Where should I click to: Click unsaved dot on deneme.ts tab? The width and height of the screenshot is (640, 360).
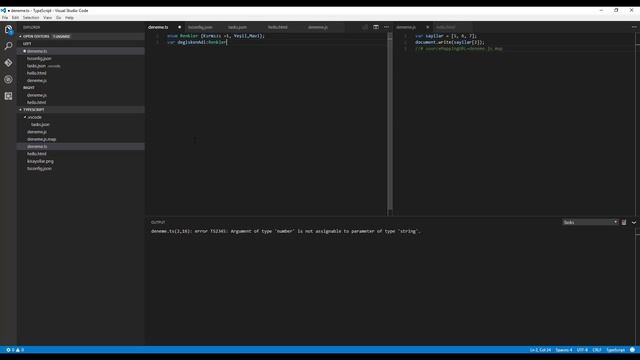pyautogui.click(x=179, y=27)
